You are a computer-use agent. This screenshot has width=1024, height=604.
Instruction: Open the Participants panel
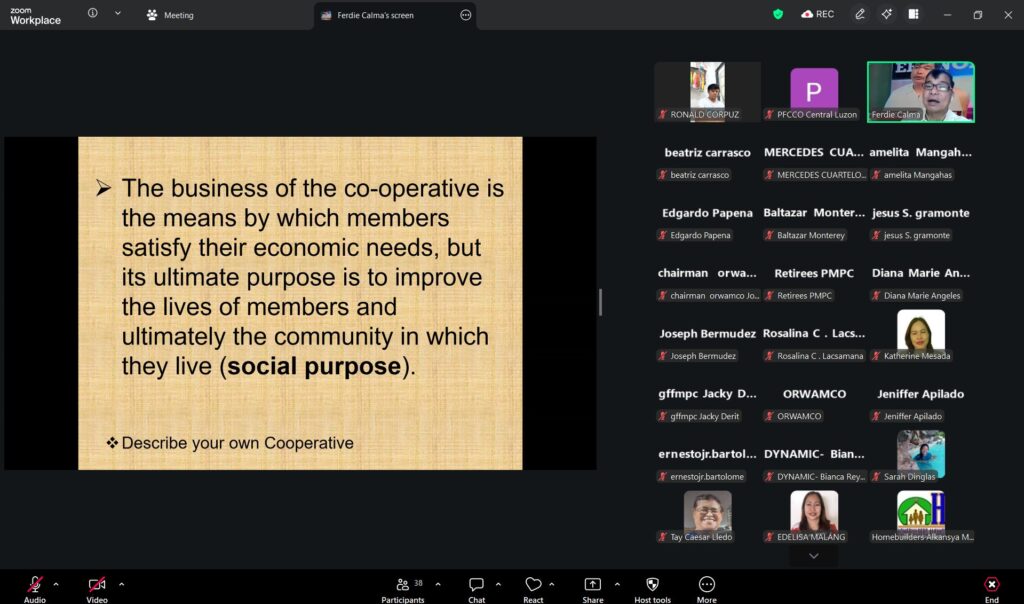pyautogui.click(x=402, y=585)
